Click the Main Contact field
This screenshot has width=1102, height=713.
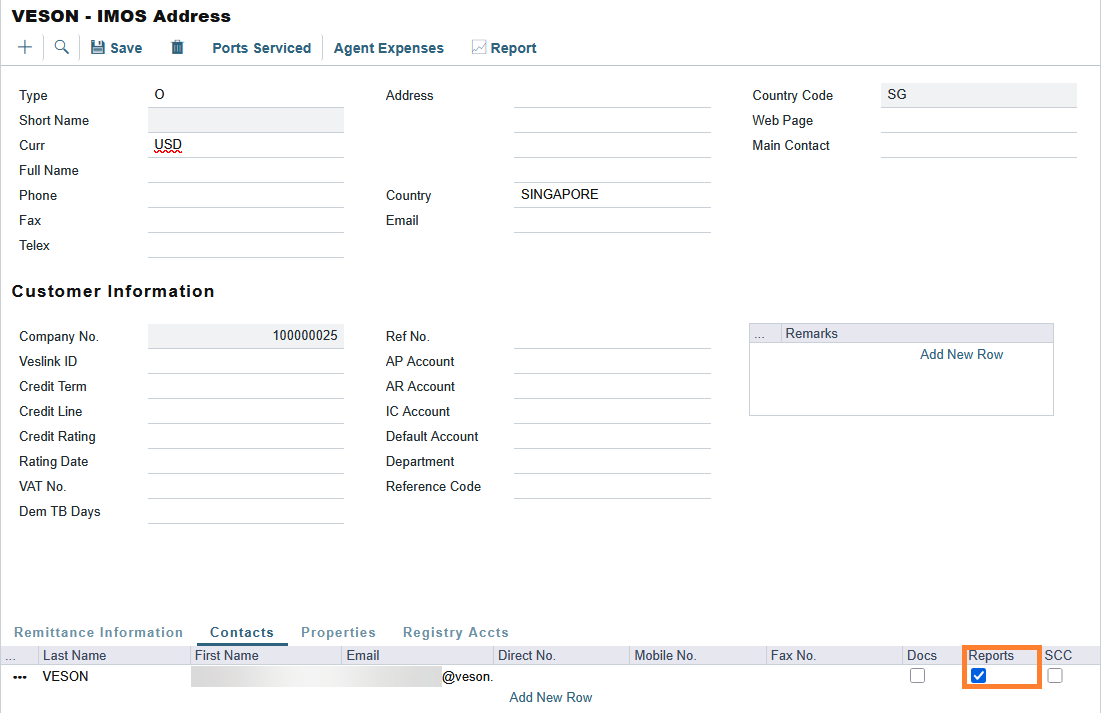click(978, 145)
